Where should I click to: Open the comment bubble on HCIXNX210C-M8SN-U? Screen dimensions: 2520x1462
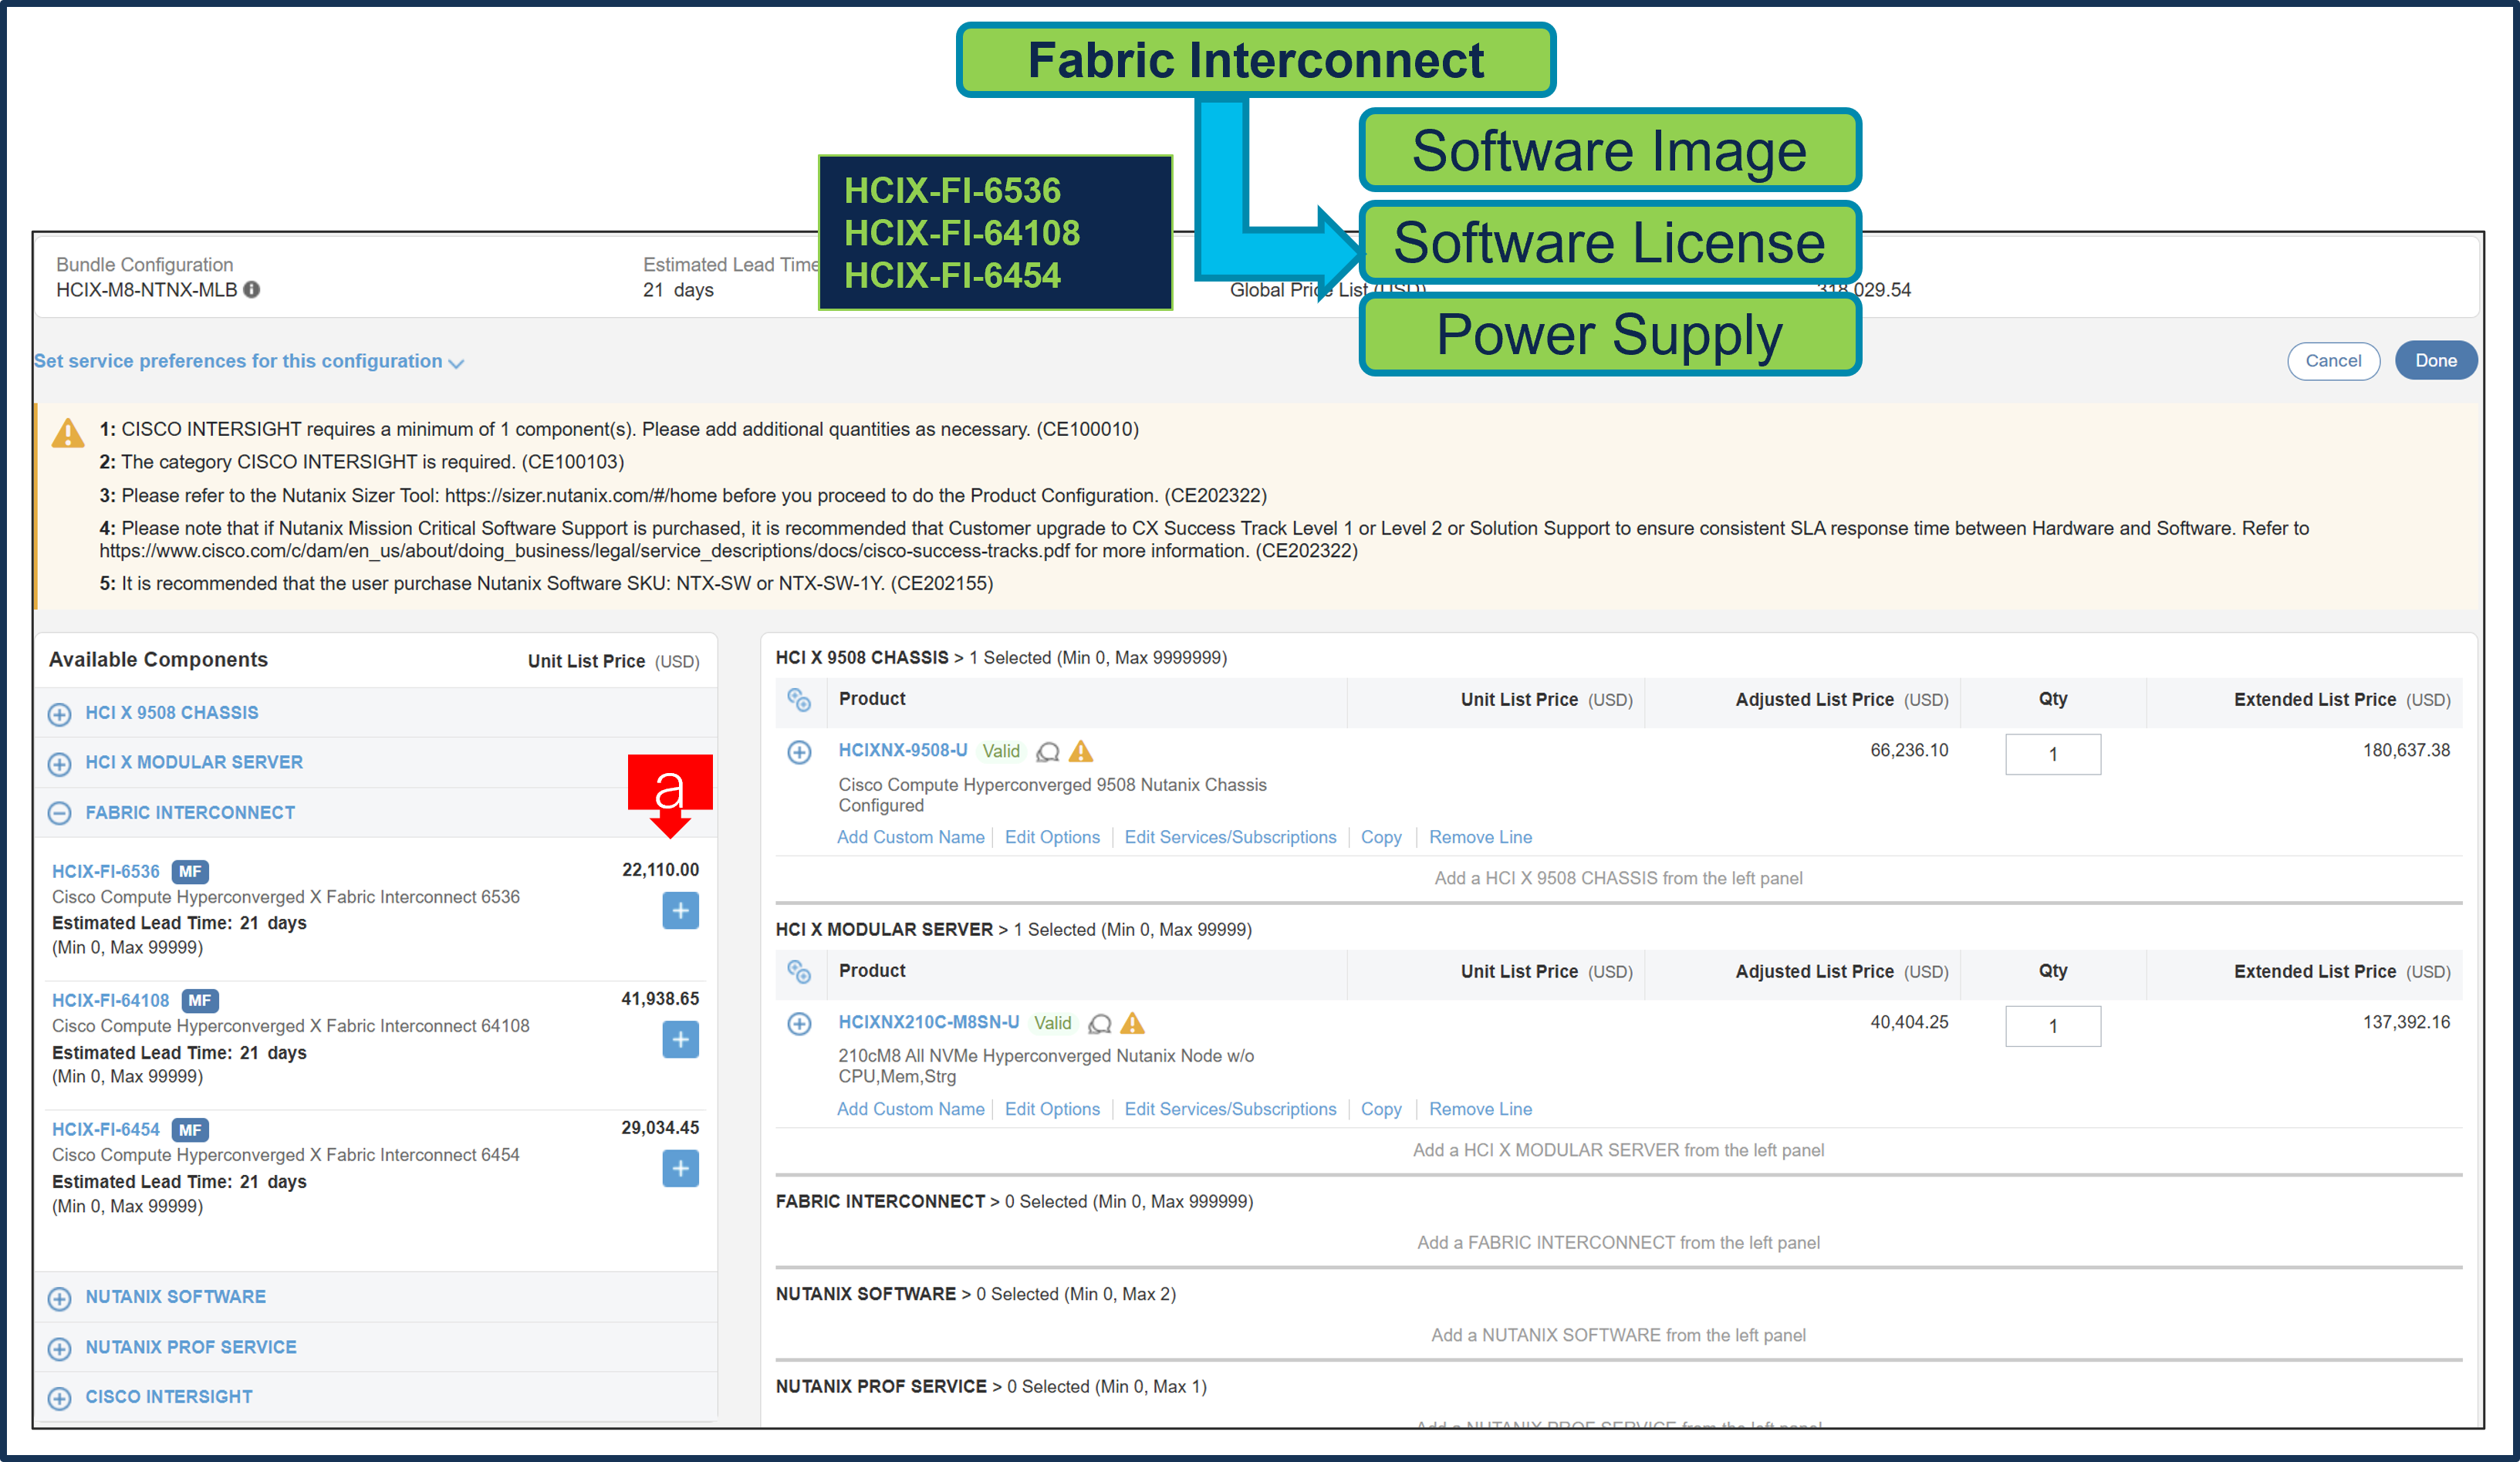click(x=1101, y=1022)
